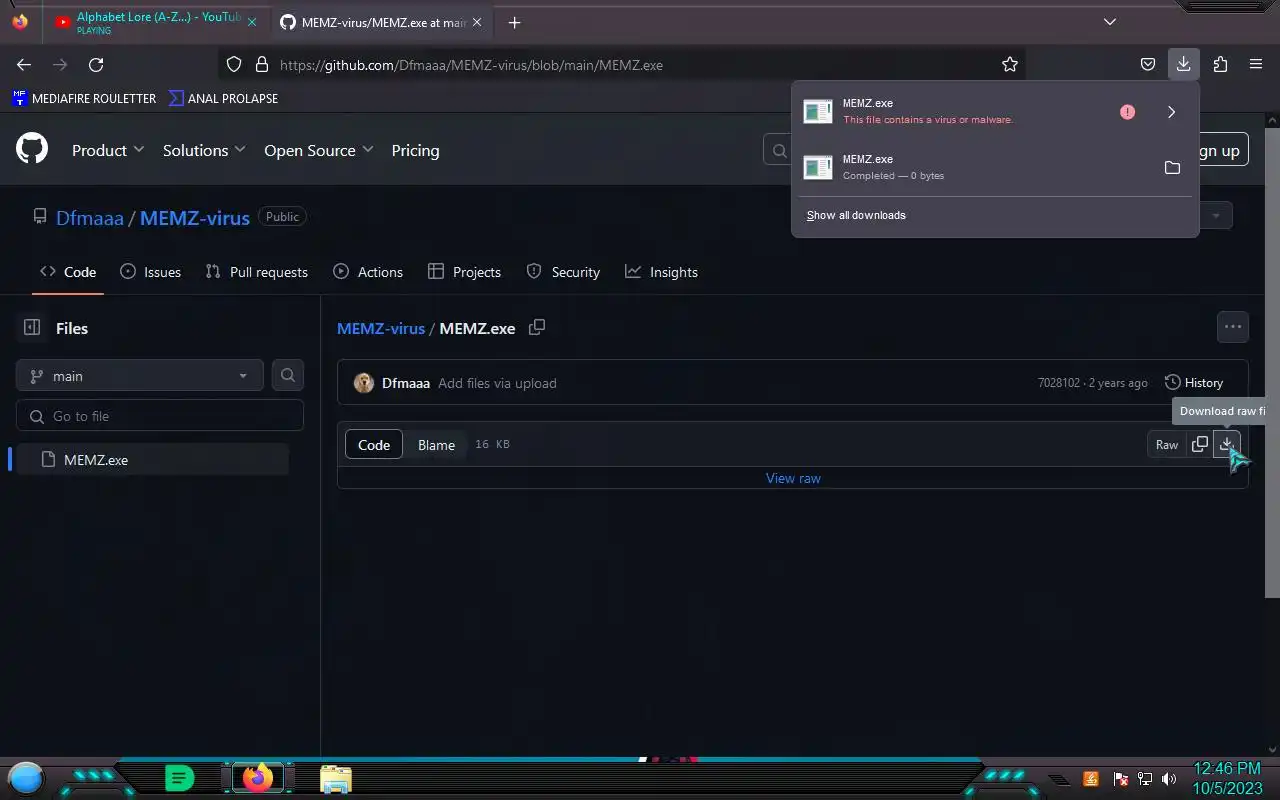
Task: Open the Issues repository tab
Action: [150, 272]
